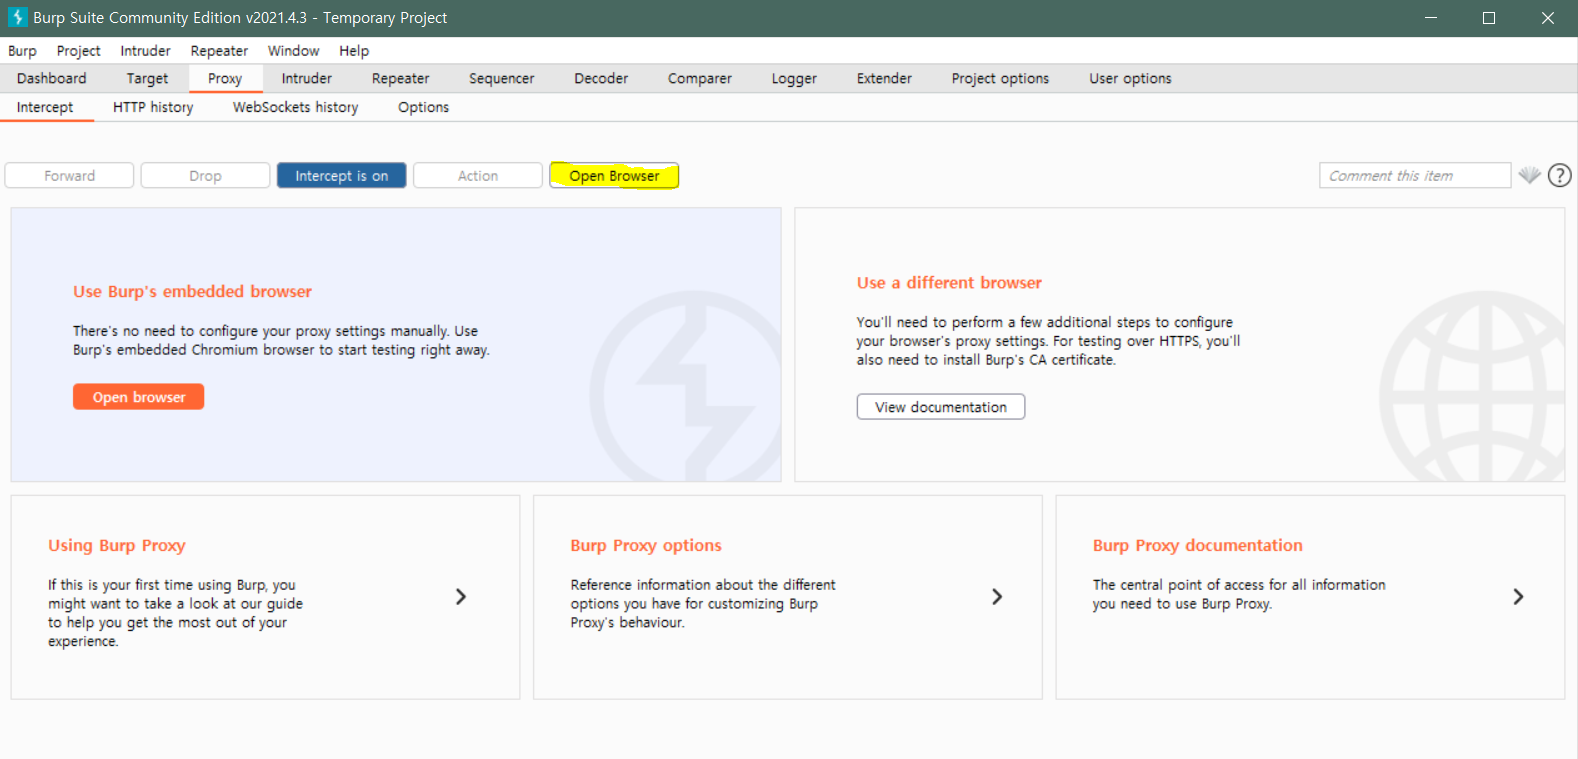This screenshot has height=759, width=1578.
Task: Click the Action button
Action: [x=478, y=175]
